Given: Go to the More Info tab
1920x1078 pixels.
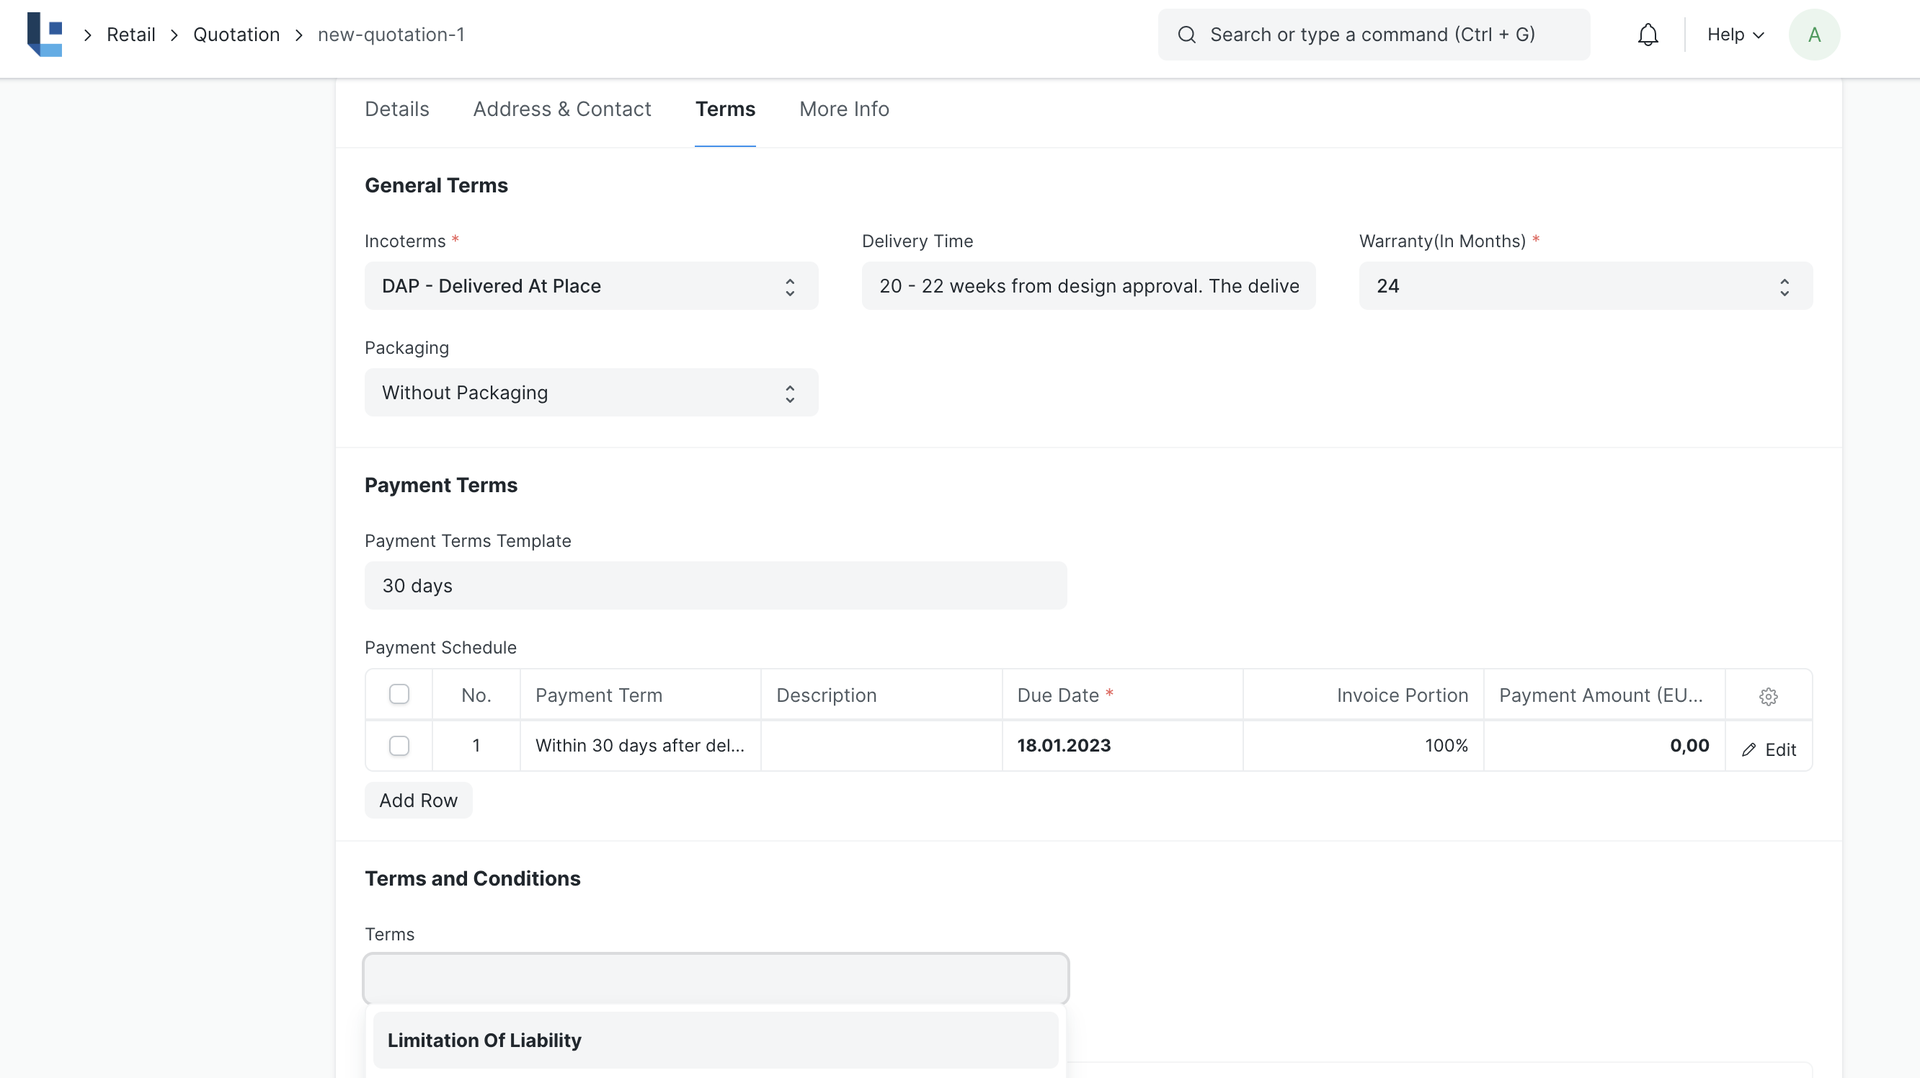Looking at the screenshot, I should pyautogui.click(x=843, y=109).
